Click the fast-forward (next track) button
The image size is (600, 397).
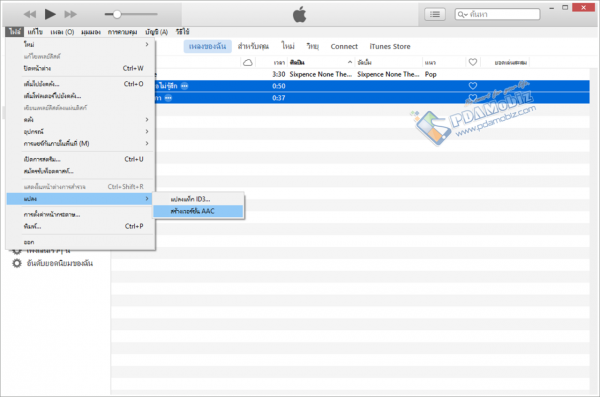(70, 14)
